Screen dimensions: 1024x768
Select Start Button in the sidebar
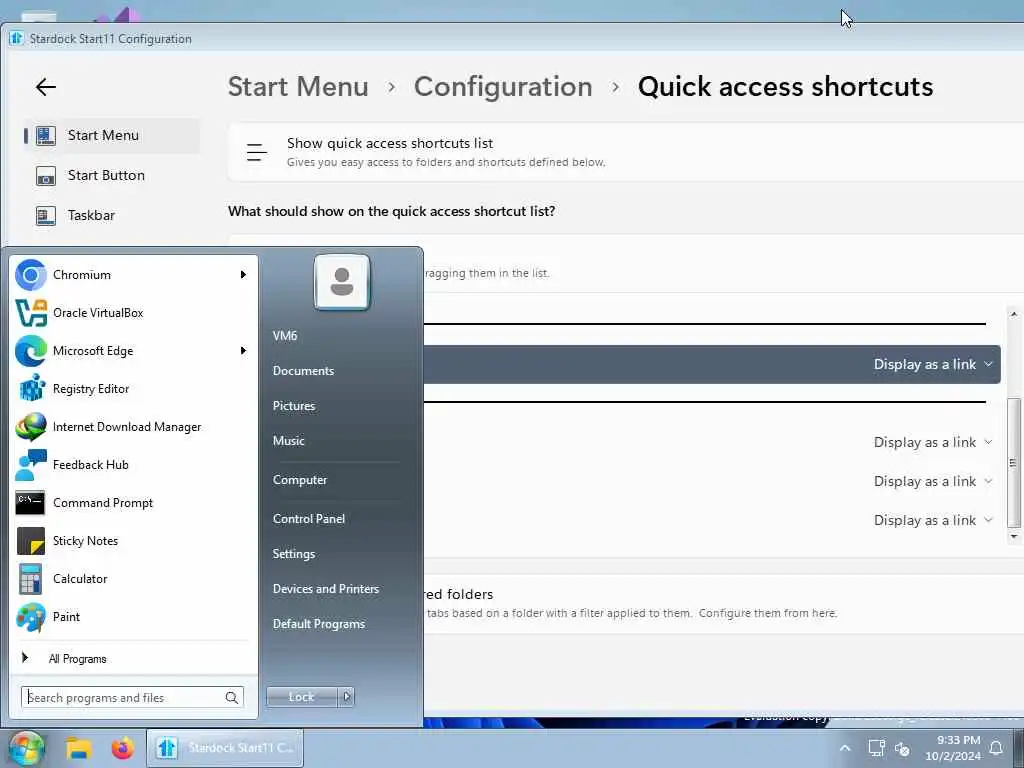coord(112,176)
